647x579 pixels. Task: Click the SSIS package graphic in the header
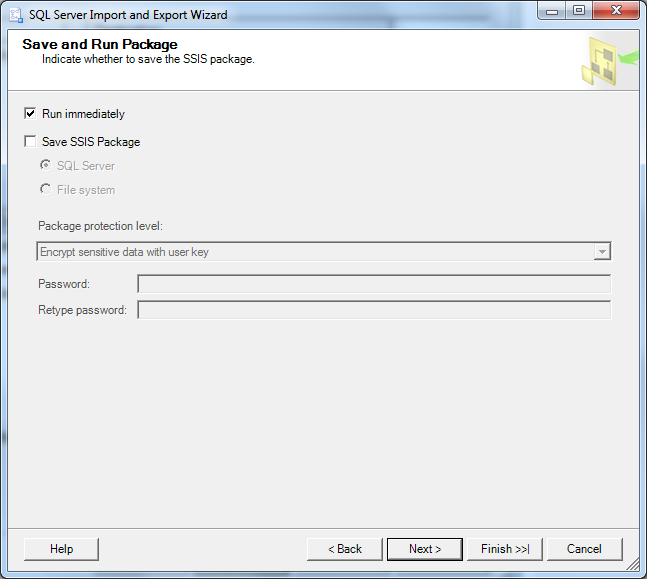tap(609, 61)
